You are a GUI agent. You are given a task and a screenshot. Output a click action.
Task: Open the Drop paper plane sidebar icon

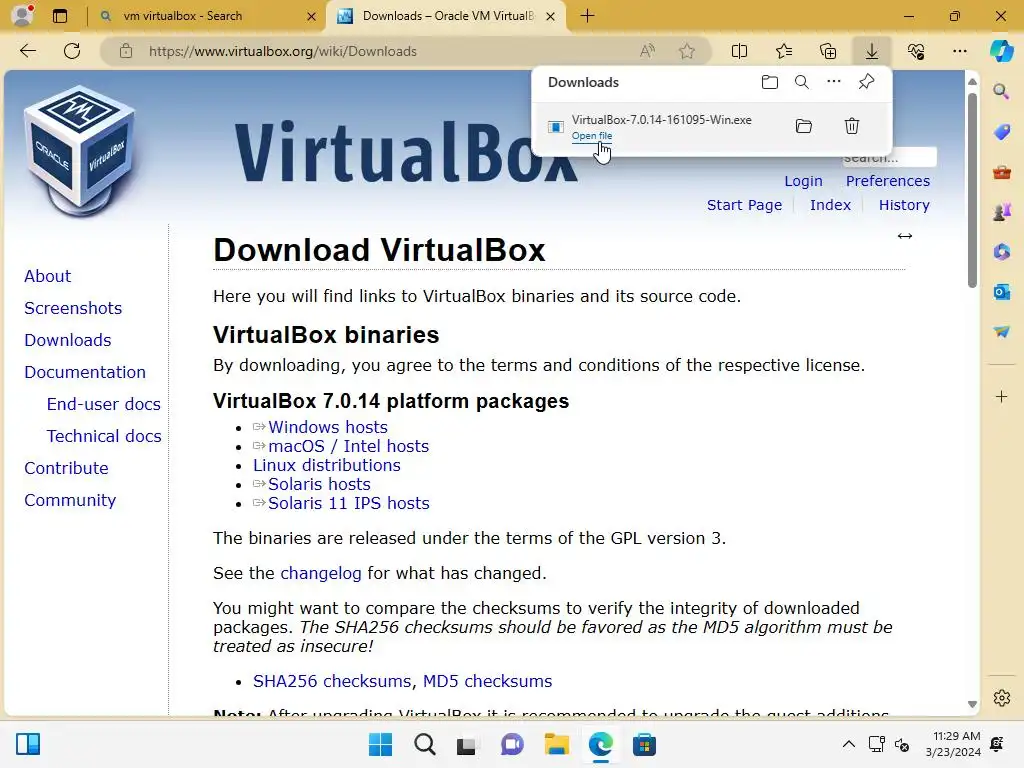pyautogui.click(x=1001, y=332)
